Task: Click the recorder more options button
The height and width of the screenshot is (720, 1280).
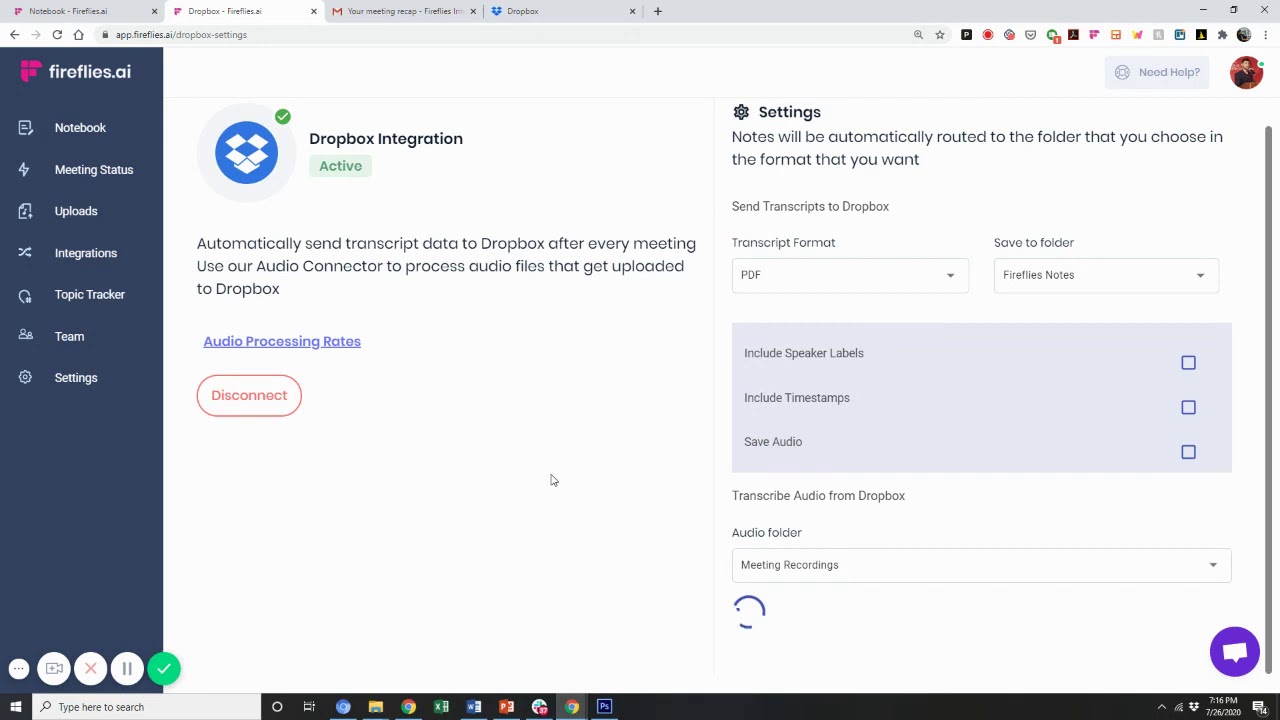Action: click(x=19, y=669)
